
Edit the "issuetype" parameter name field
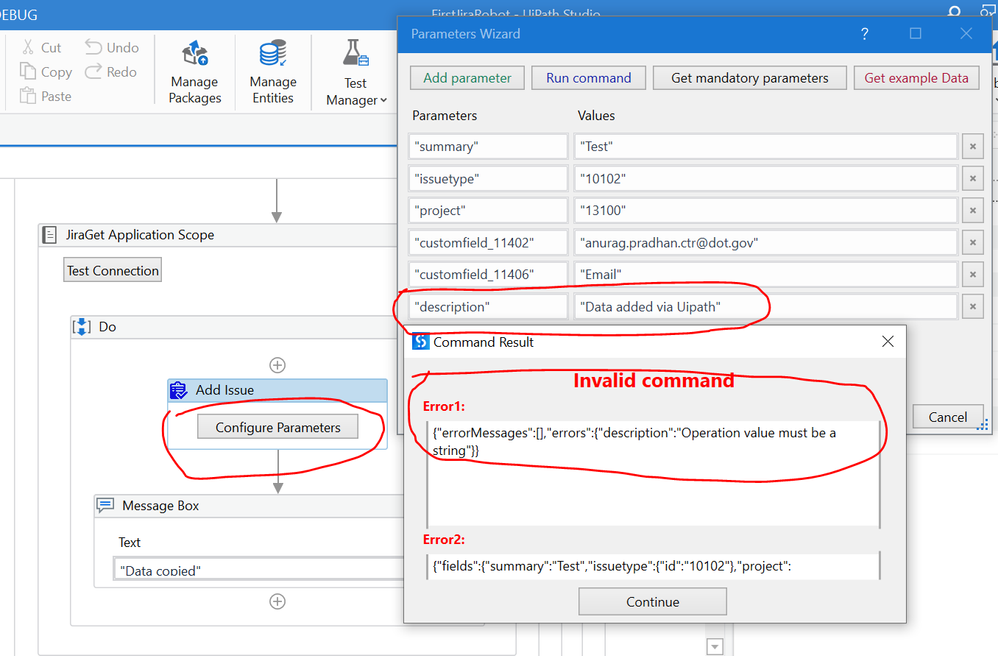coord(488,179)
